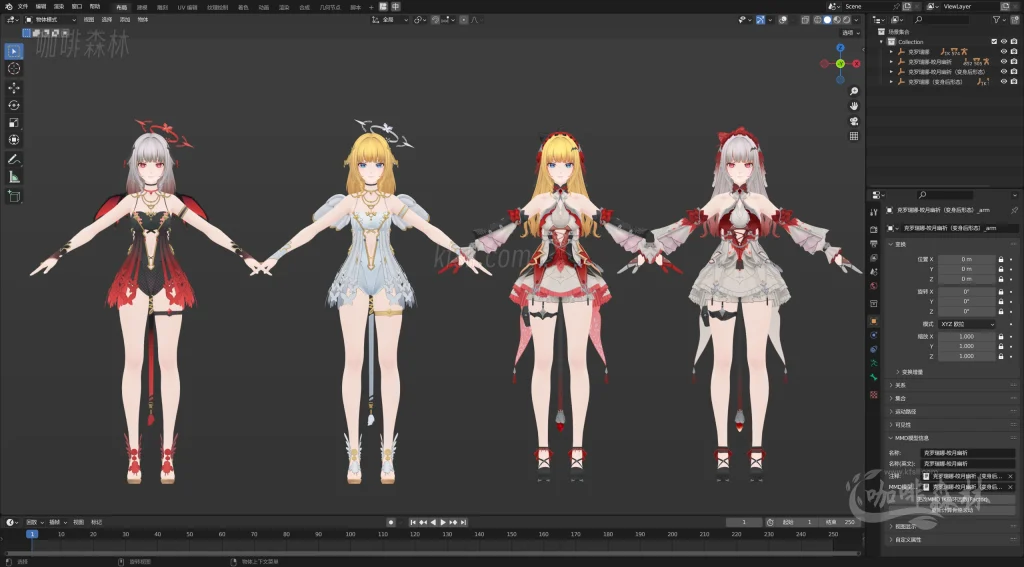Toggle lock on Scale Z
Viewport: 1024px width, 567px height.
(1000, 356)
